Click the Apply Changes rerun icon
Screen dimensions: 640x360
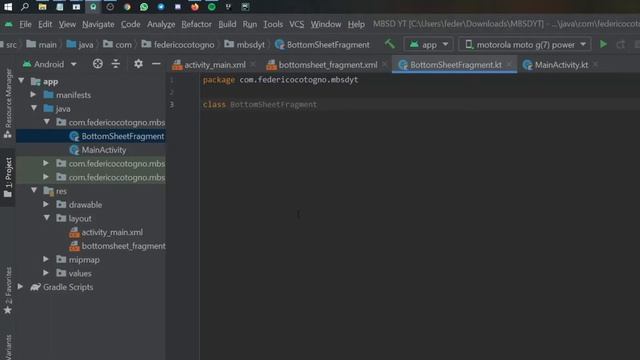tap(621, 44)
